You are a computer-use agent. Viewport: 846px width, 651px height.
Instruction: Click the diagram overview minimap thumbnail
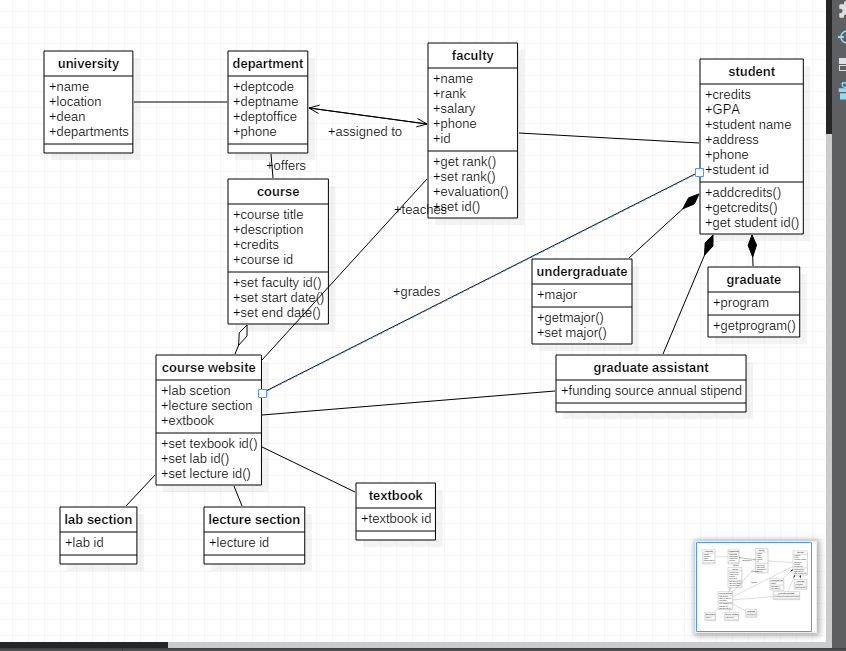(754, 587)
